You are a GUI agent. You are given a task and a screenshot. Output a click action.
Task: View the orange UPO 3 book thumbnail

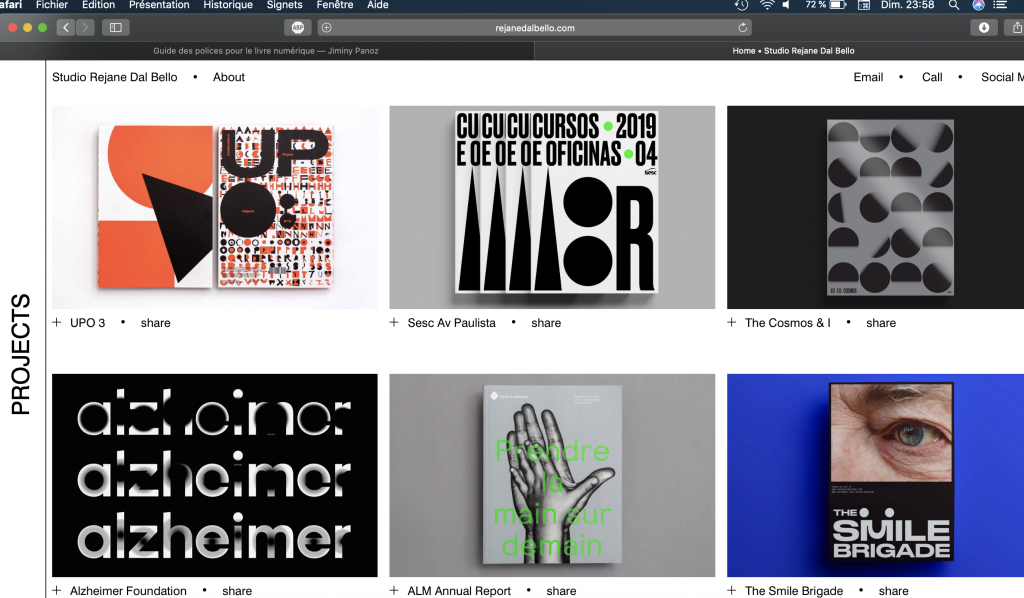click(215, 207)
